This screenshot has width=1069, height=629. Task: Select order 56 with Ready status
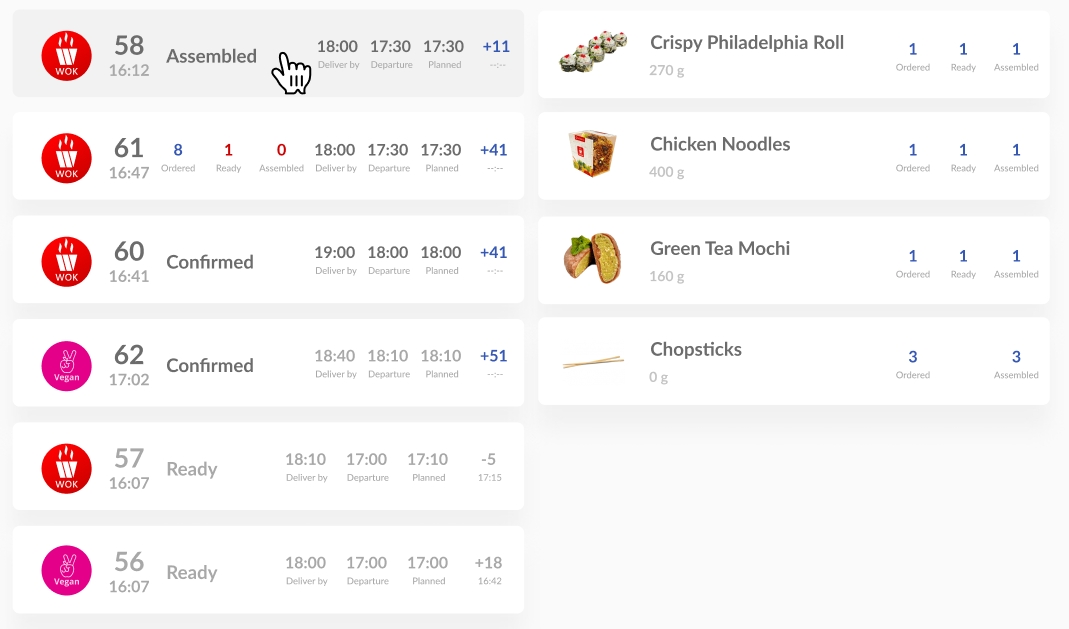(x=268, y=570)
